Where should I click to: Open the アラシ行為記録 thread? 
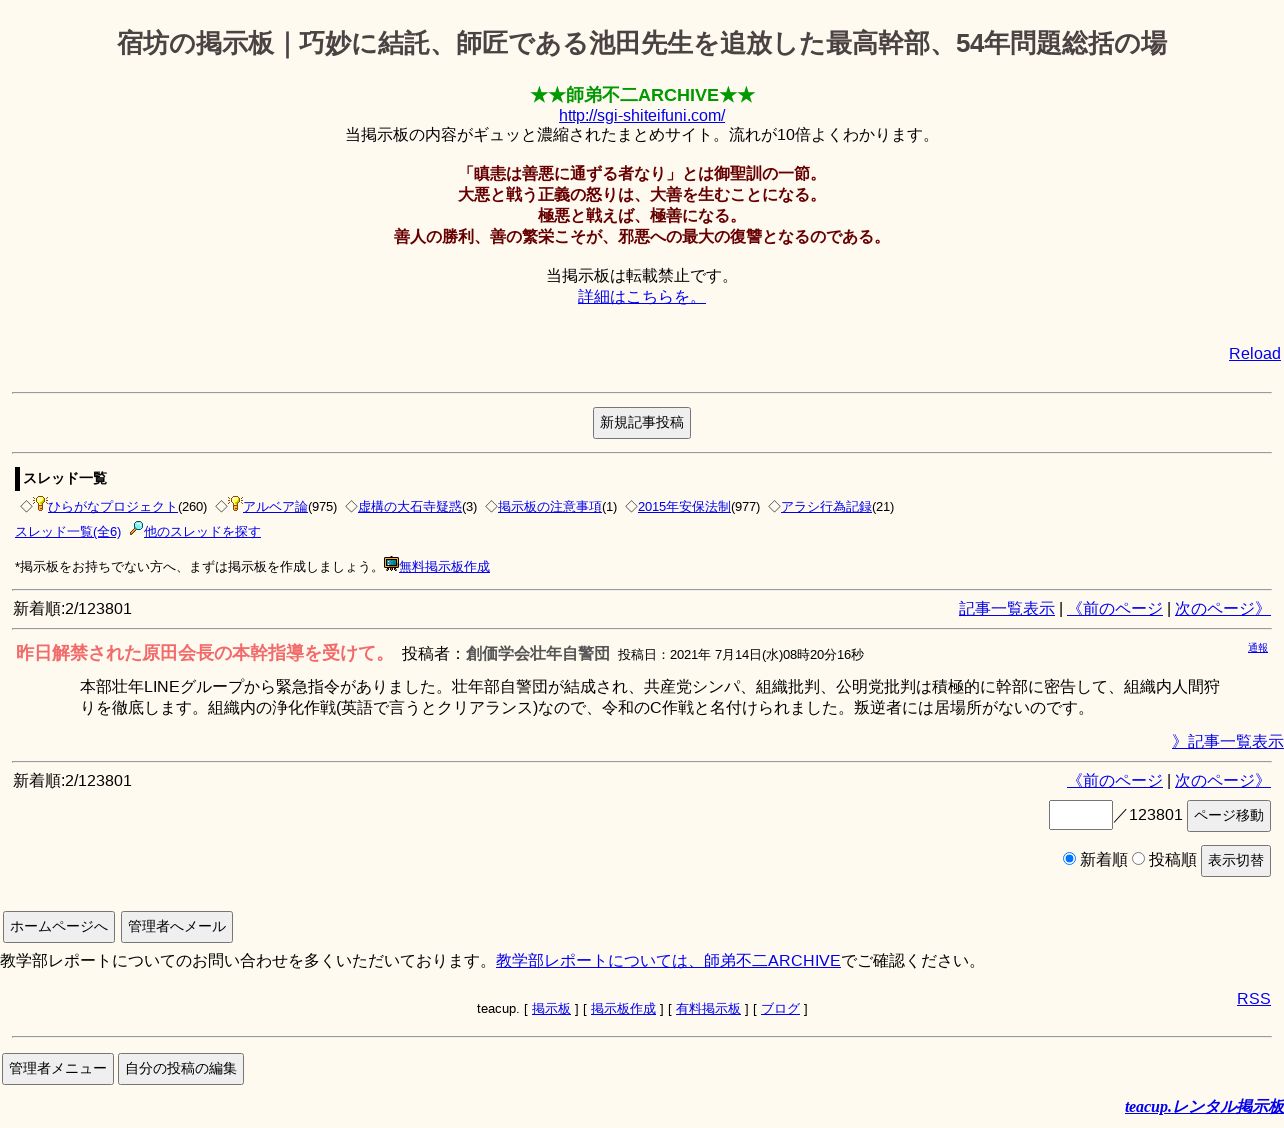point(826,507)
